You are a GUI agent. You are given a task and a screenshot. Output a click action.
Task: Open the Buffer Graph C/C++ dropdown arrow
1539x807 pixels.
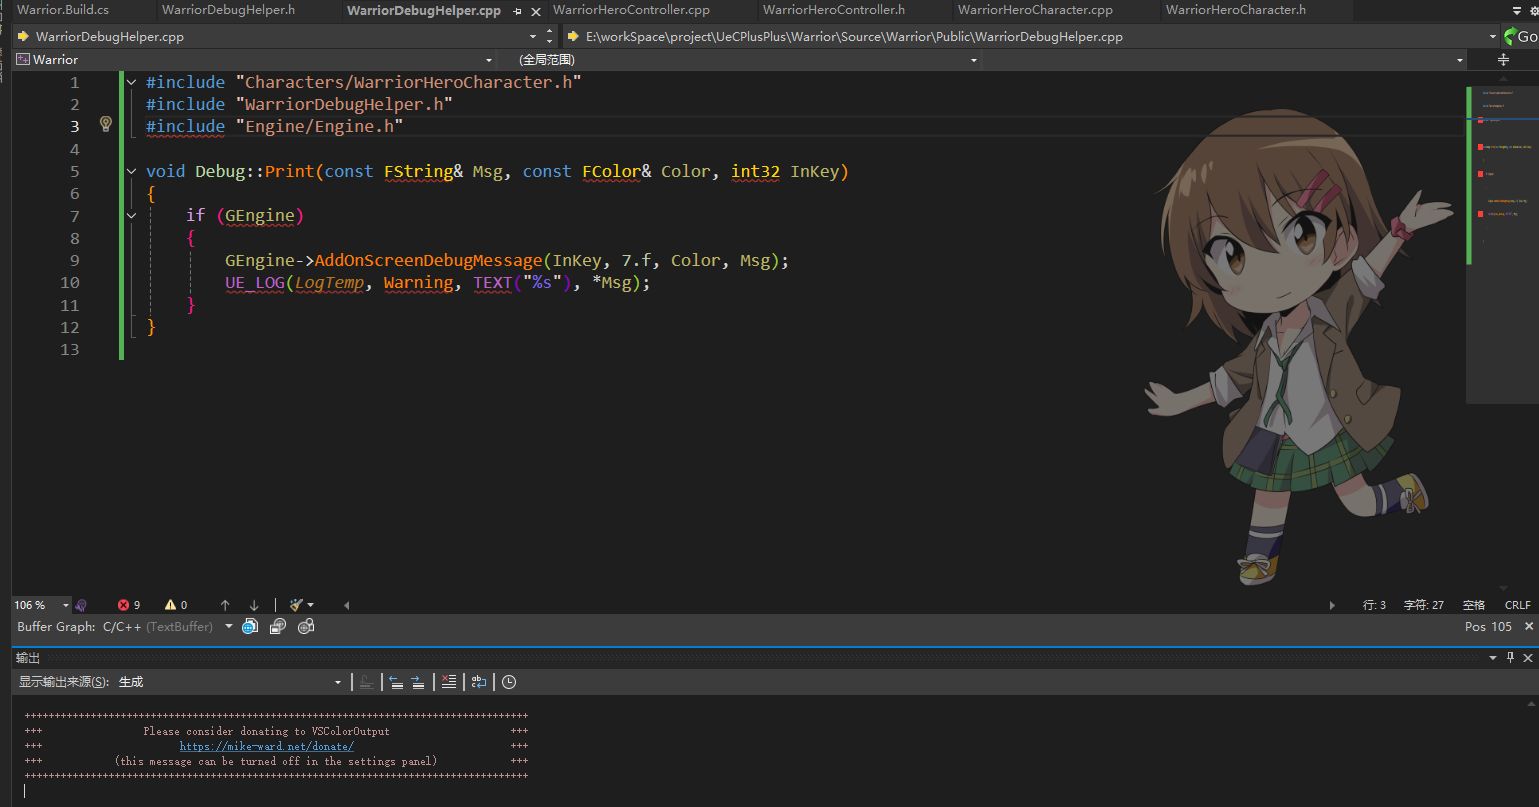[228, 626]
